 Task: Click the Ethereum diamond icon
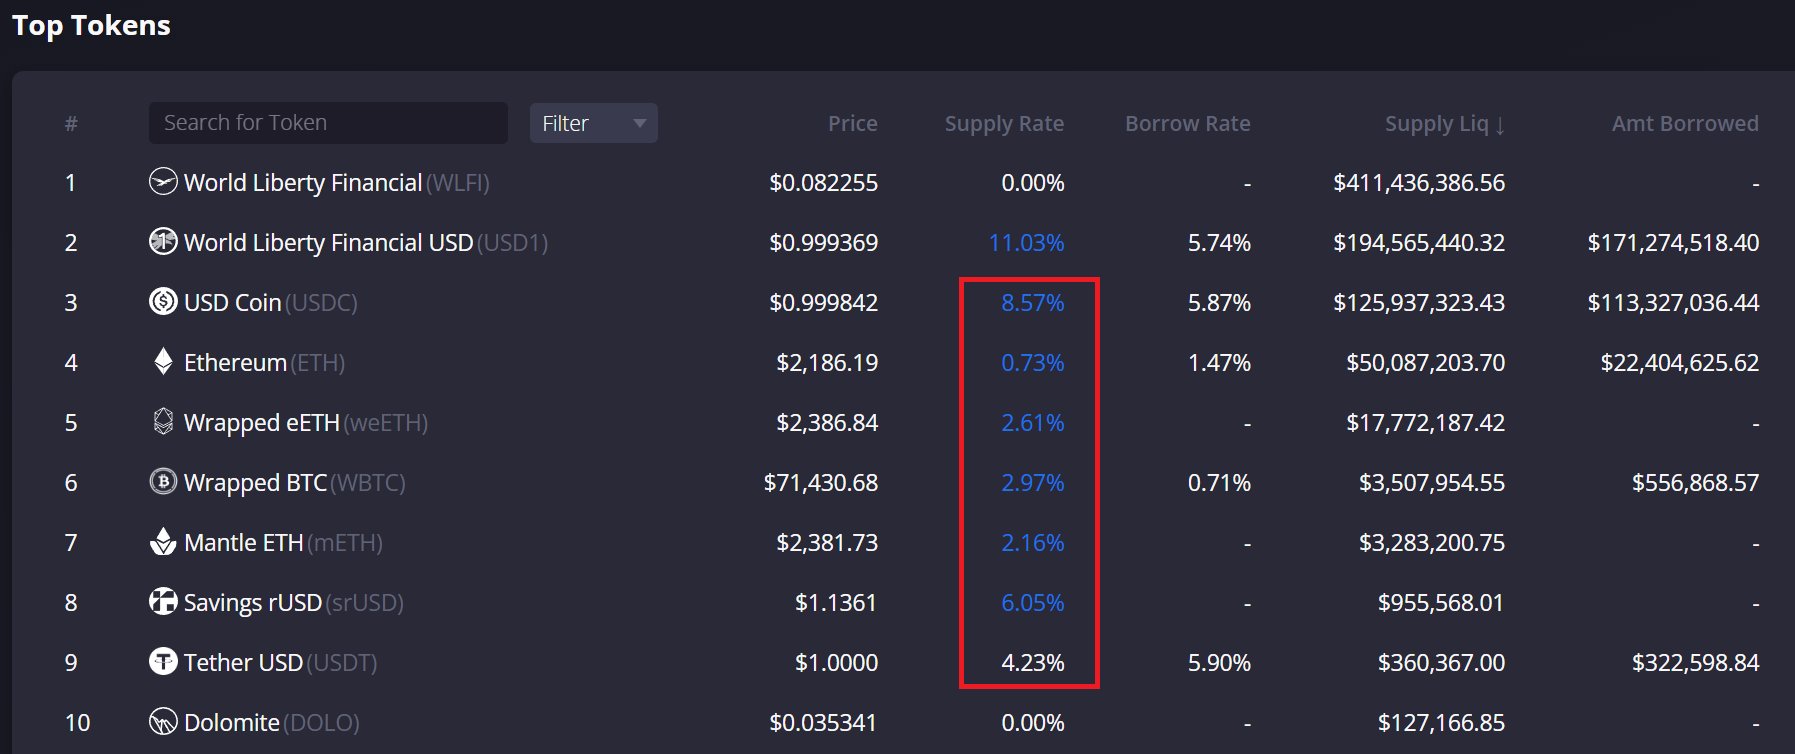click(x=163, y=362)
